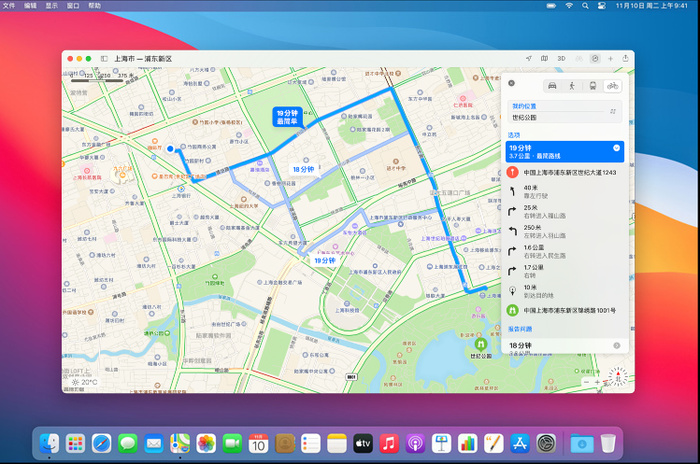700x464 pixels.
Task: Click the 报告问题 link
Action: coord(520,327)
